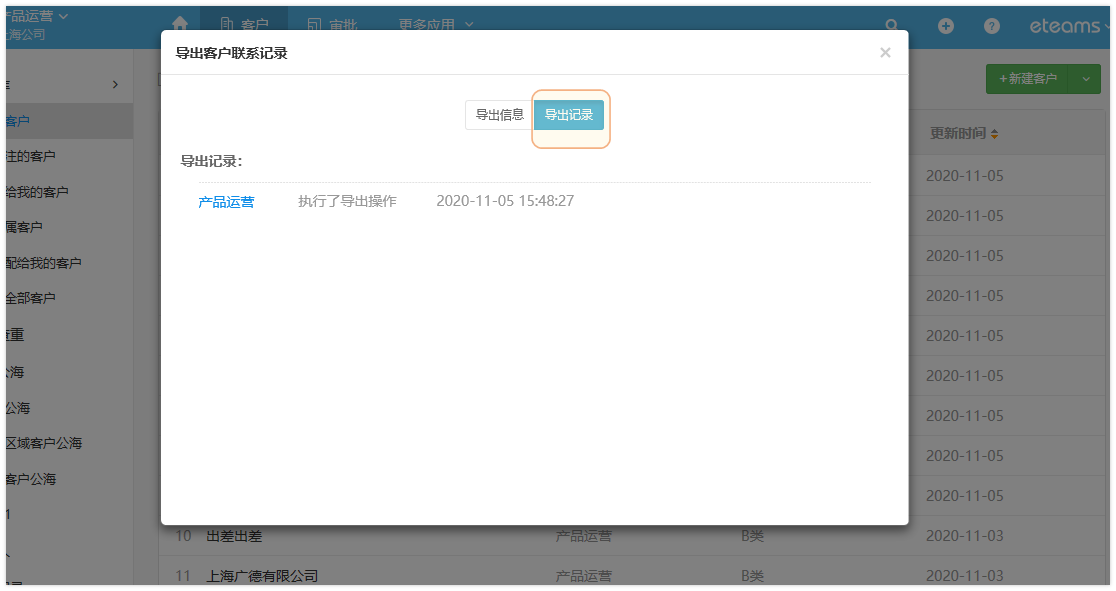The height and width of the screenshot is (591, 1116).
Task: Open the eteams user menu
Action: point(1068,26)
